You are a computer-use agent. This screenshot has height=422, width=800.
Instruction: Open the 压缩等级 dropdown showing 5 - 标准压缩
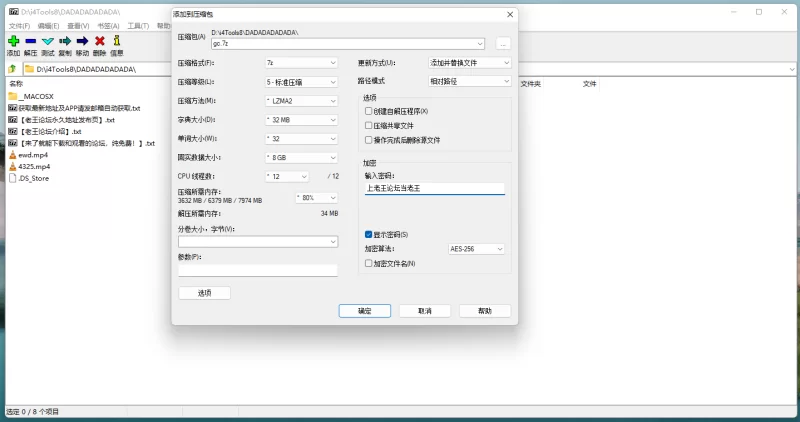(x=302, y=82)
